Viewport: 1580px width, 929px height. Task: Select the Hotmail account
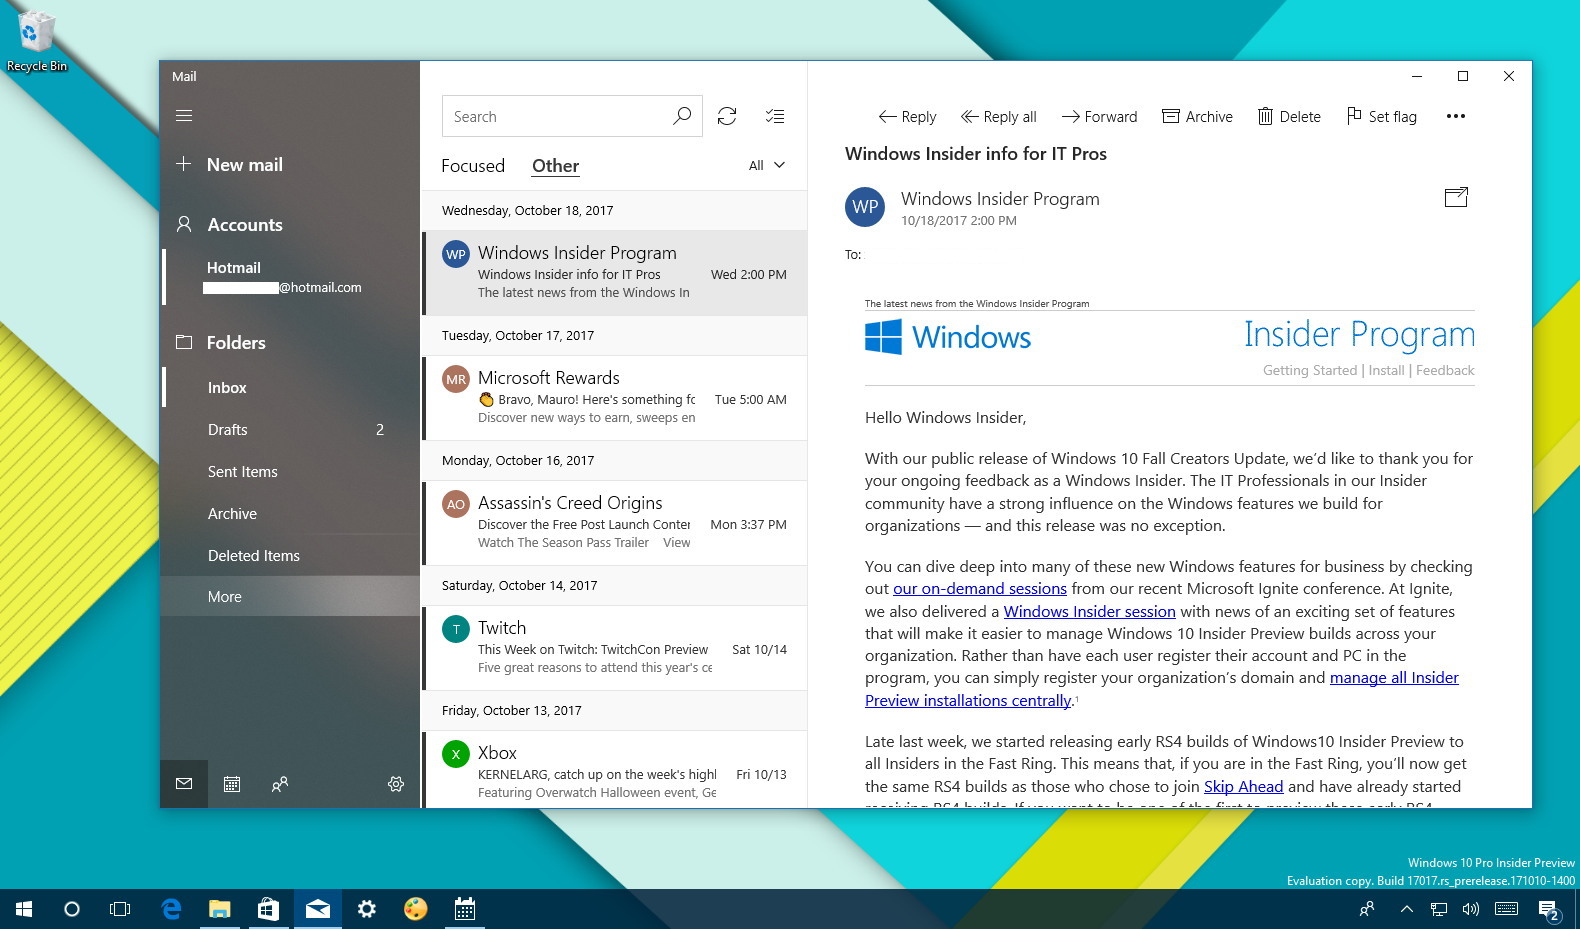click(x=290, y=277)
